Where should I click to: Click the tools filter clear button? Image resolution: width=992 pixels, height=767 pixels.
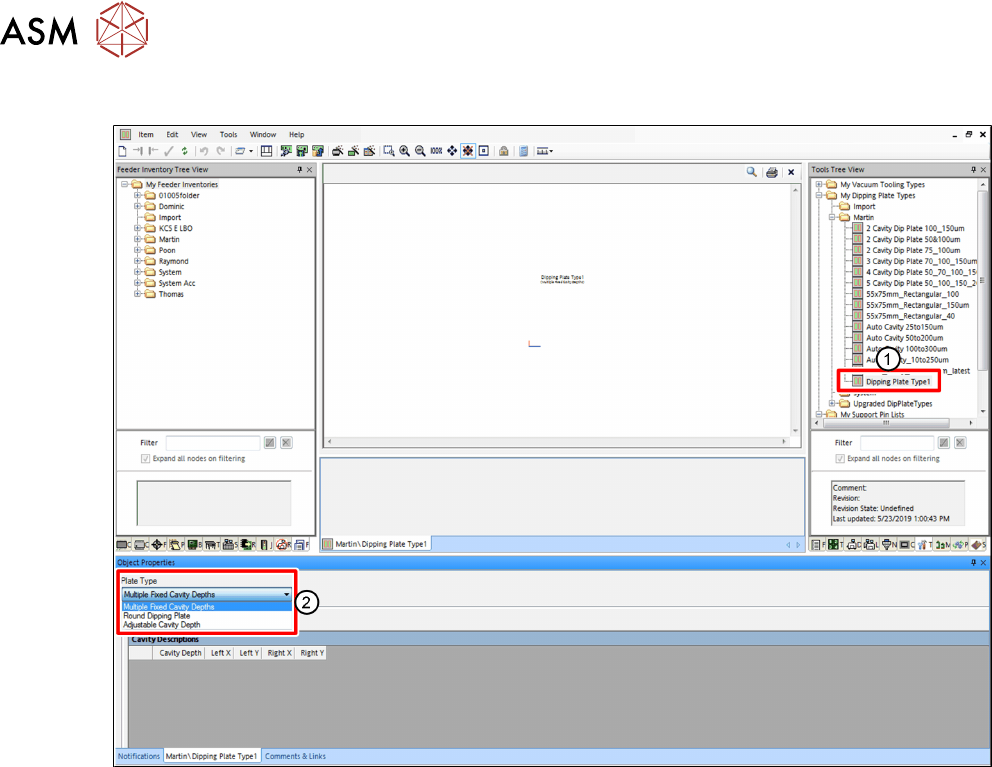960,442
